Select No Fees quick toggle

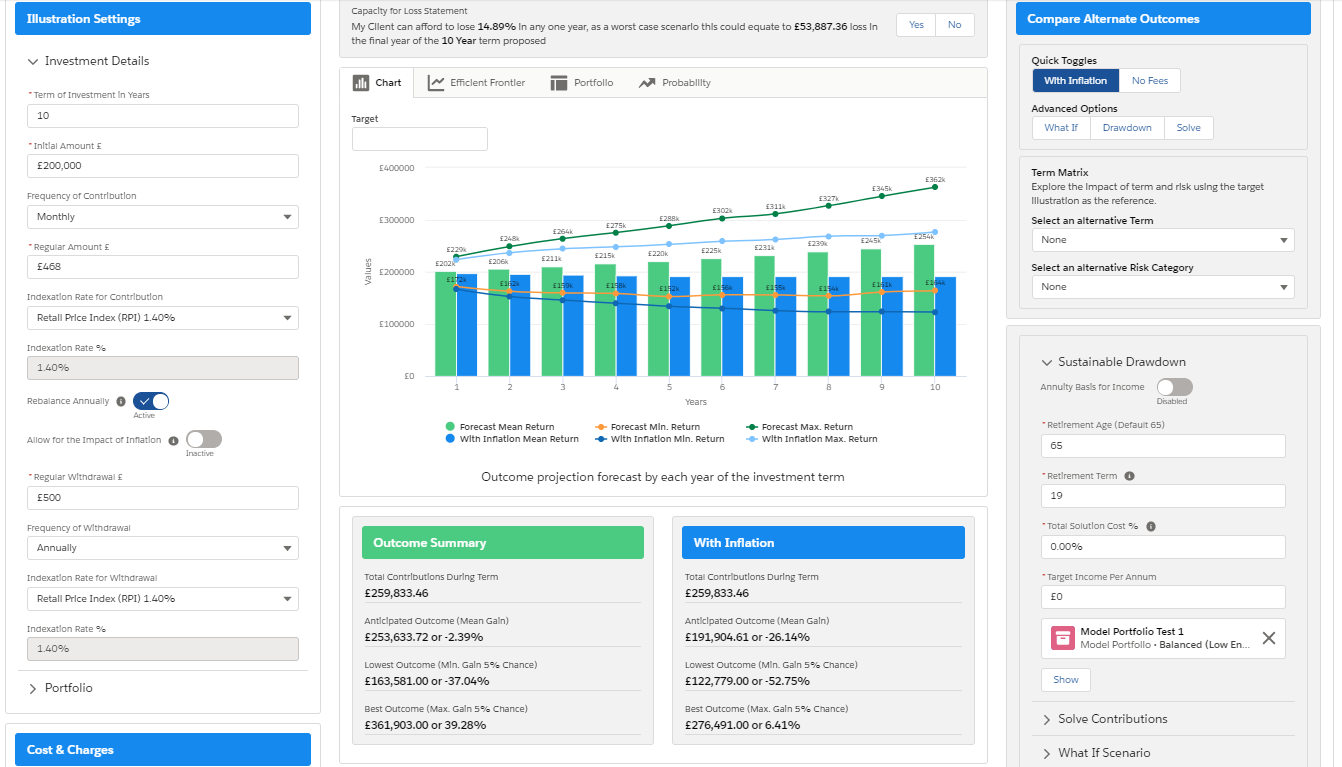click(1150, 81)
